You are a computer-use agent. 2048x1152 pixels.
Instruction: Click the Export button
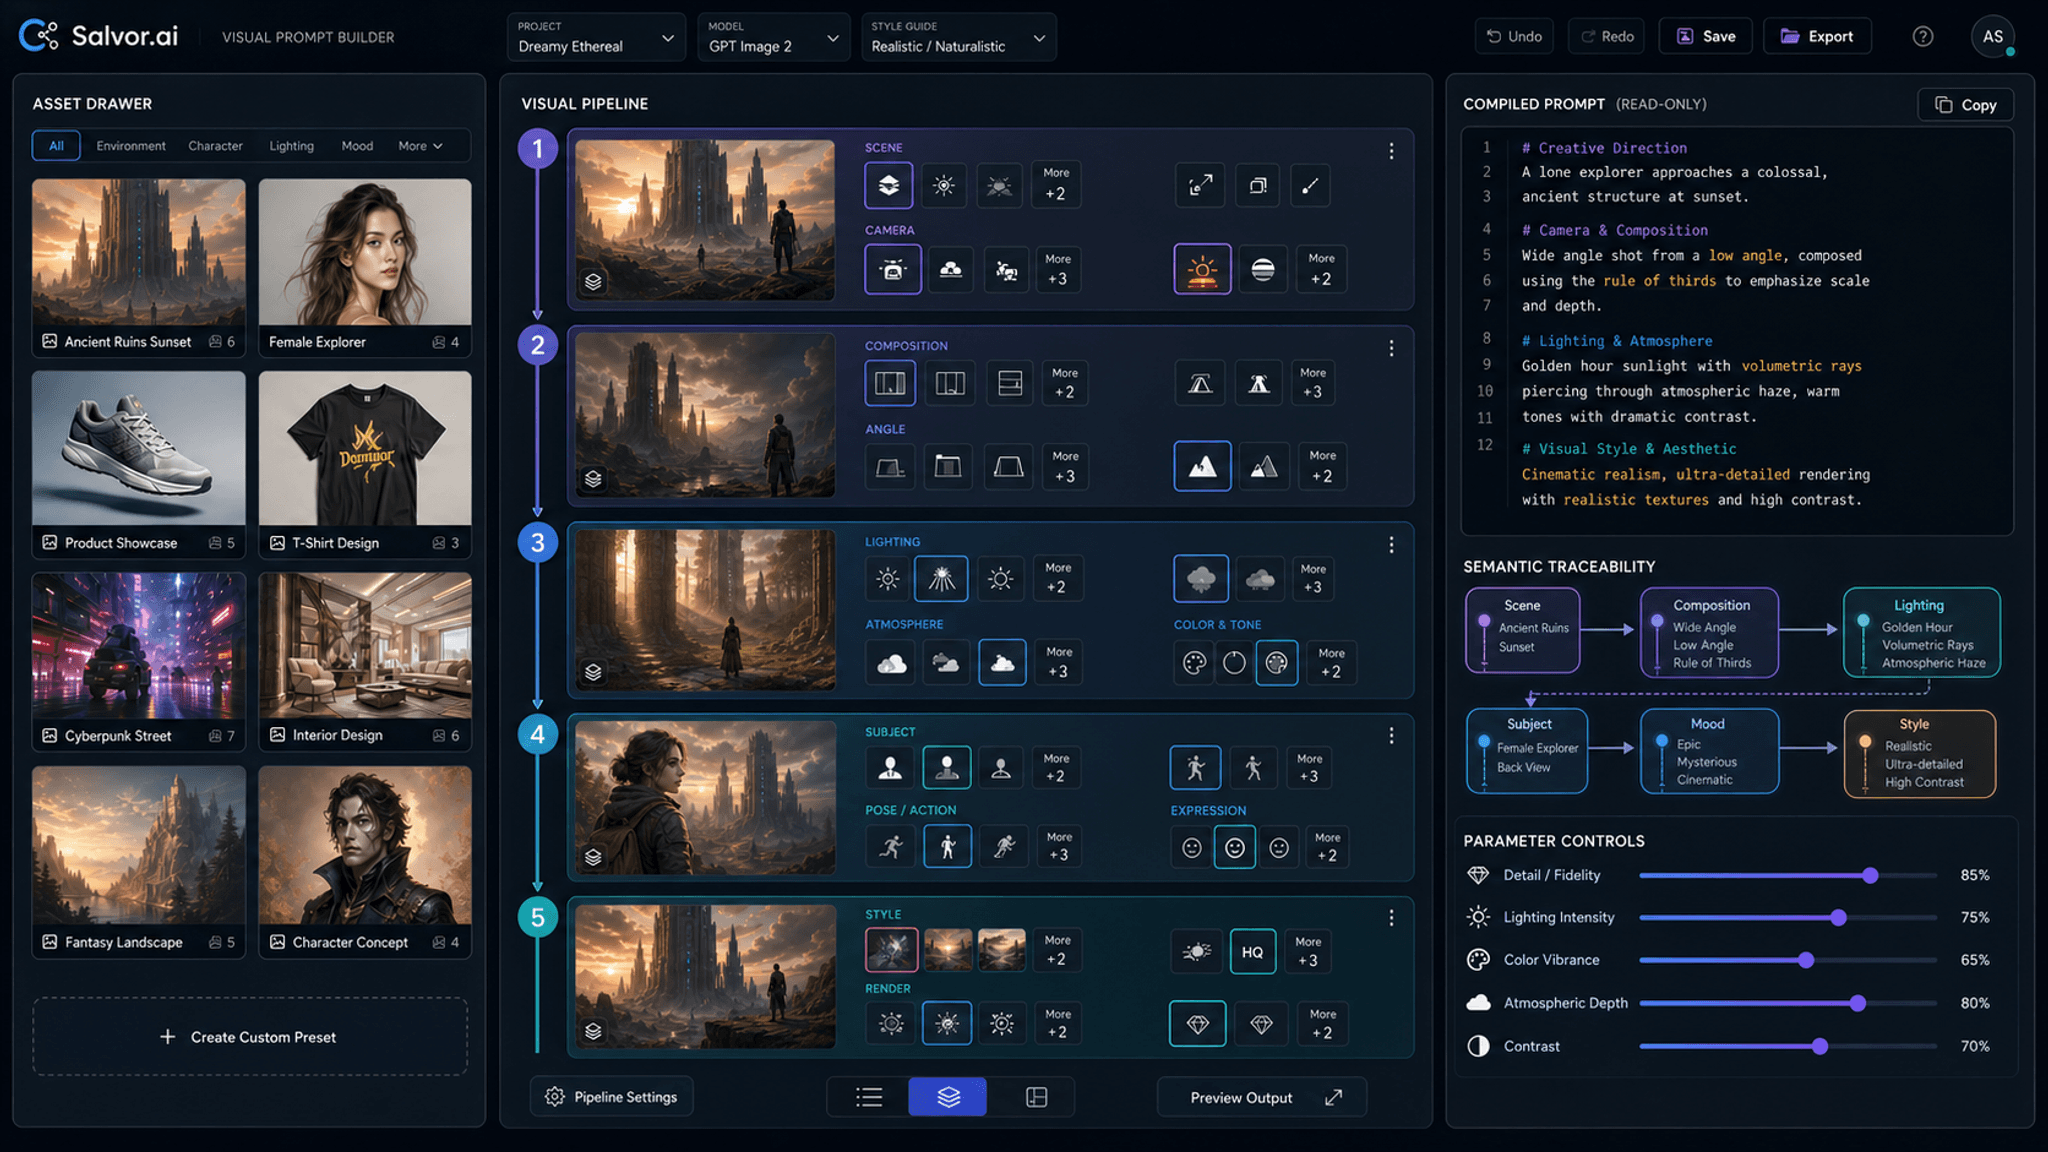pyautogui.click(x=1817, y=37)
